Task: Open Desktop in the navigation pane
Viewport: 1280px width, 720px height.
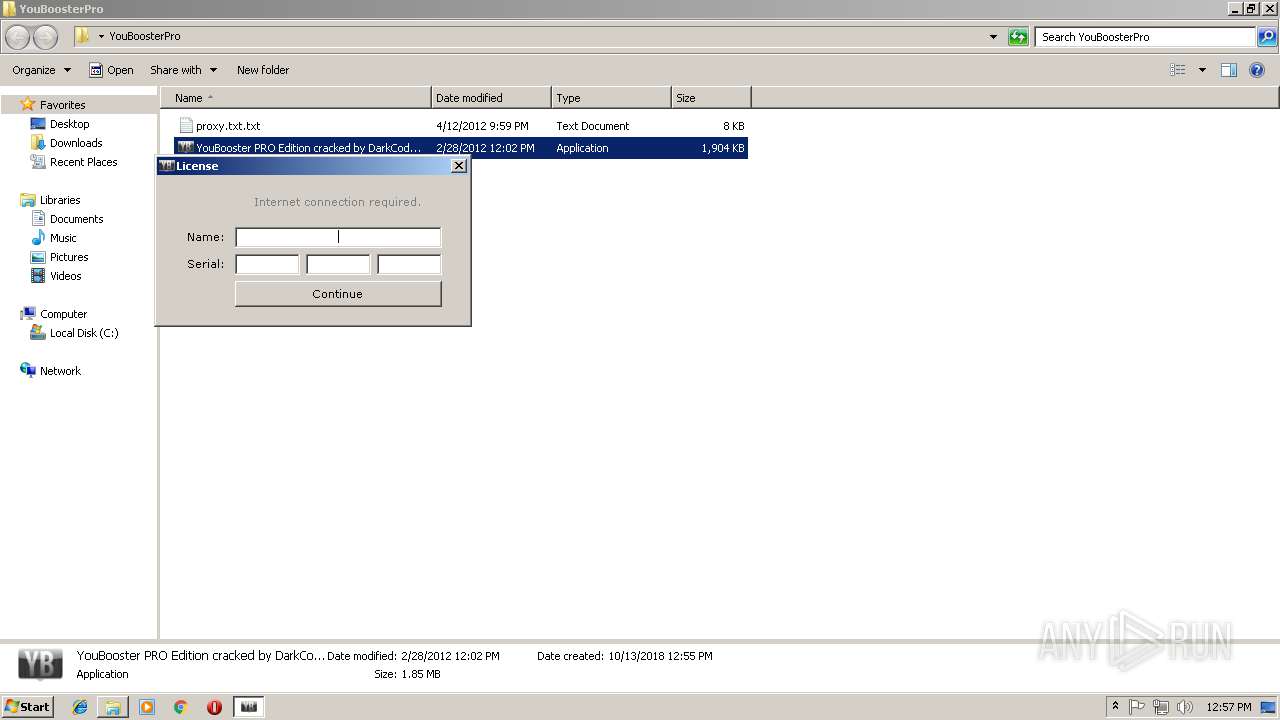Action: [x=69, y=124]
